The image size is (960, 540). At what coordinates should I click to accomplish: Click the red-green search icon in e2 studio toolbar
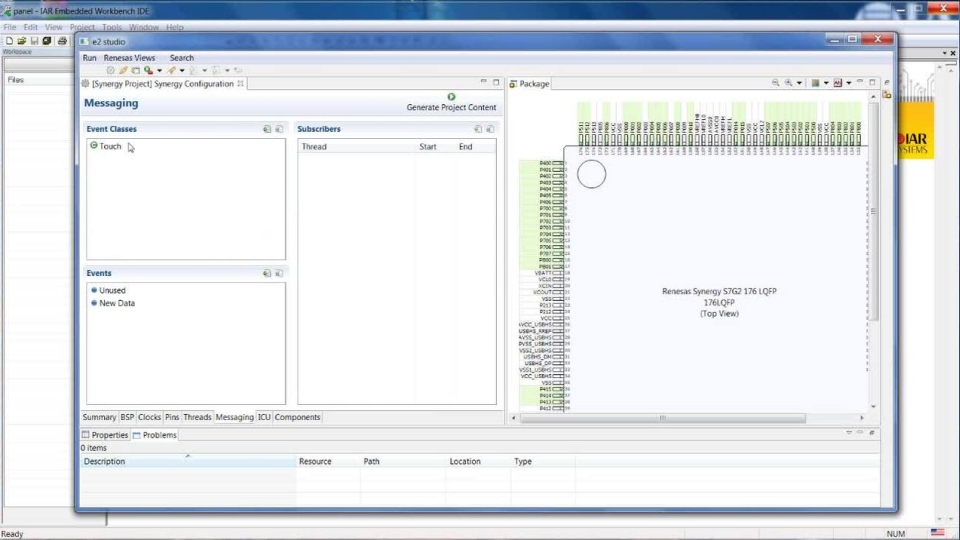click(x=148, y=70)
